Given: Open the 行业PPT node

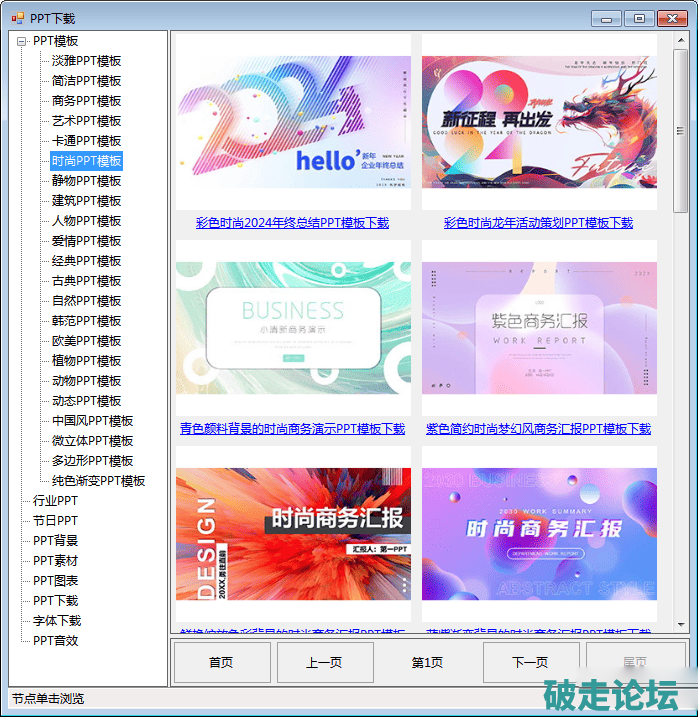Looking at the screenshot, I should click(x=55, y=501).
